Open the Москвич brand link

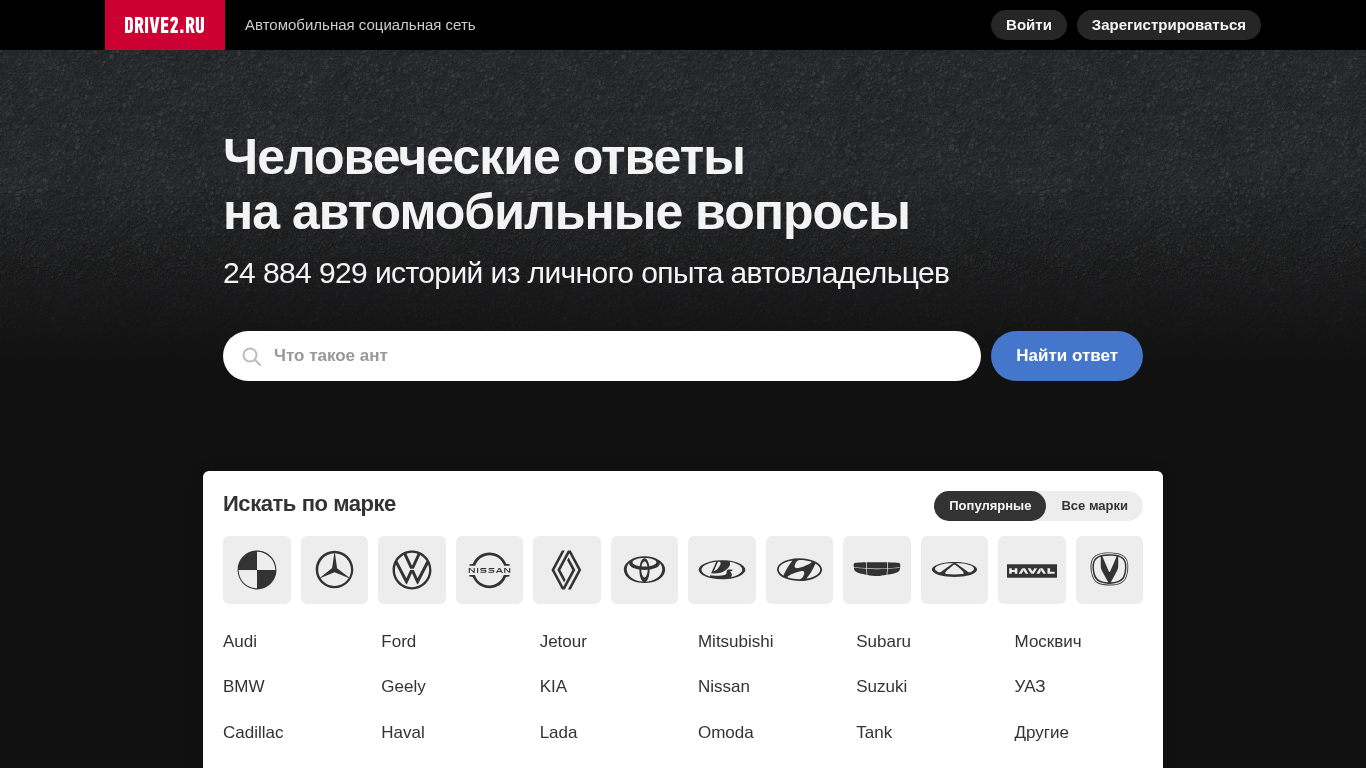tap(1048, 642)
